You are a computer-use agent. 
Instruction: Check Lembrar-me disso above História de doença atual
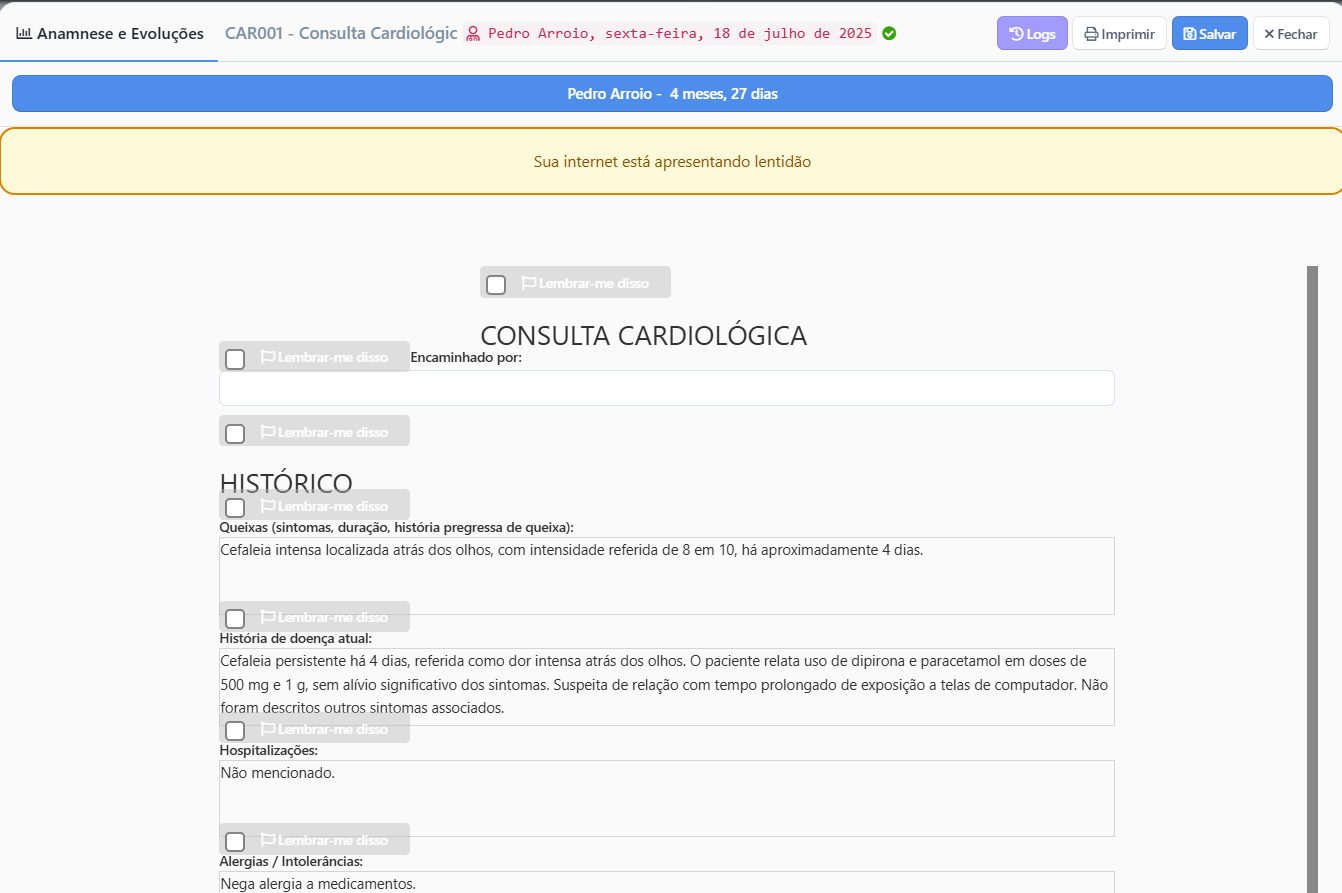(235, 619)
